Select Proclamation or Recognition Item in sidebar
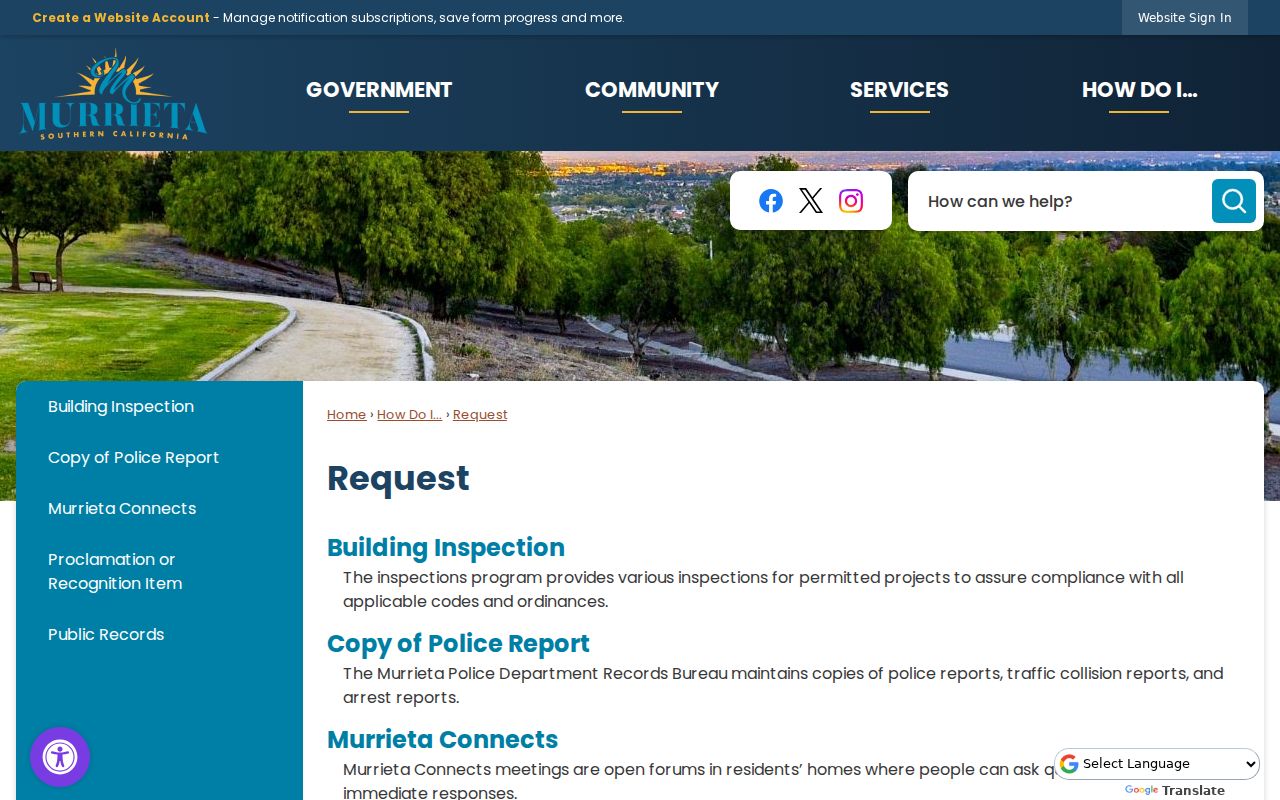Screen dimensions: 1280x800 point(159,572)
